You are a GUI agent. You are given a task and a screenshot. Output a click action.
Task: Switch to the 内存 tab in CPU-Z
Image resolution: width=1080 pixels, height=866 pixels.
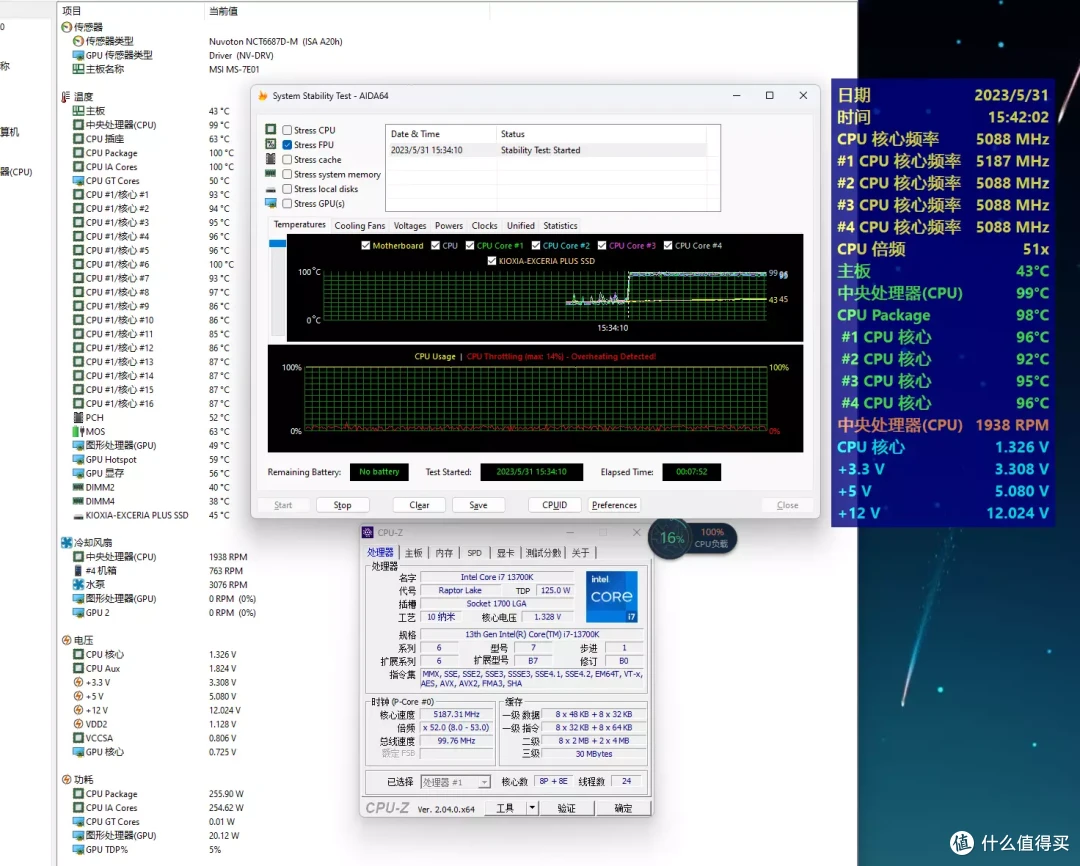[x=444, y=553]
